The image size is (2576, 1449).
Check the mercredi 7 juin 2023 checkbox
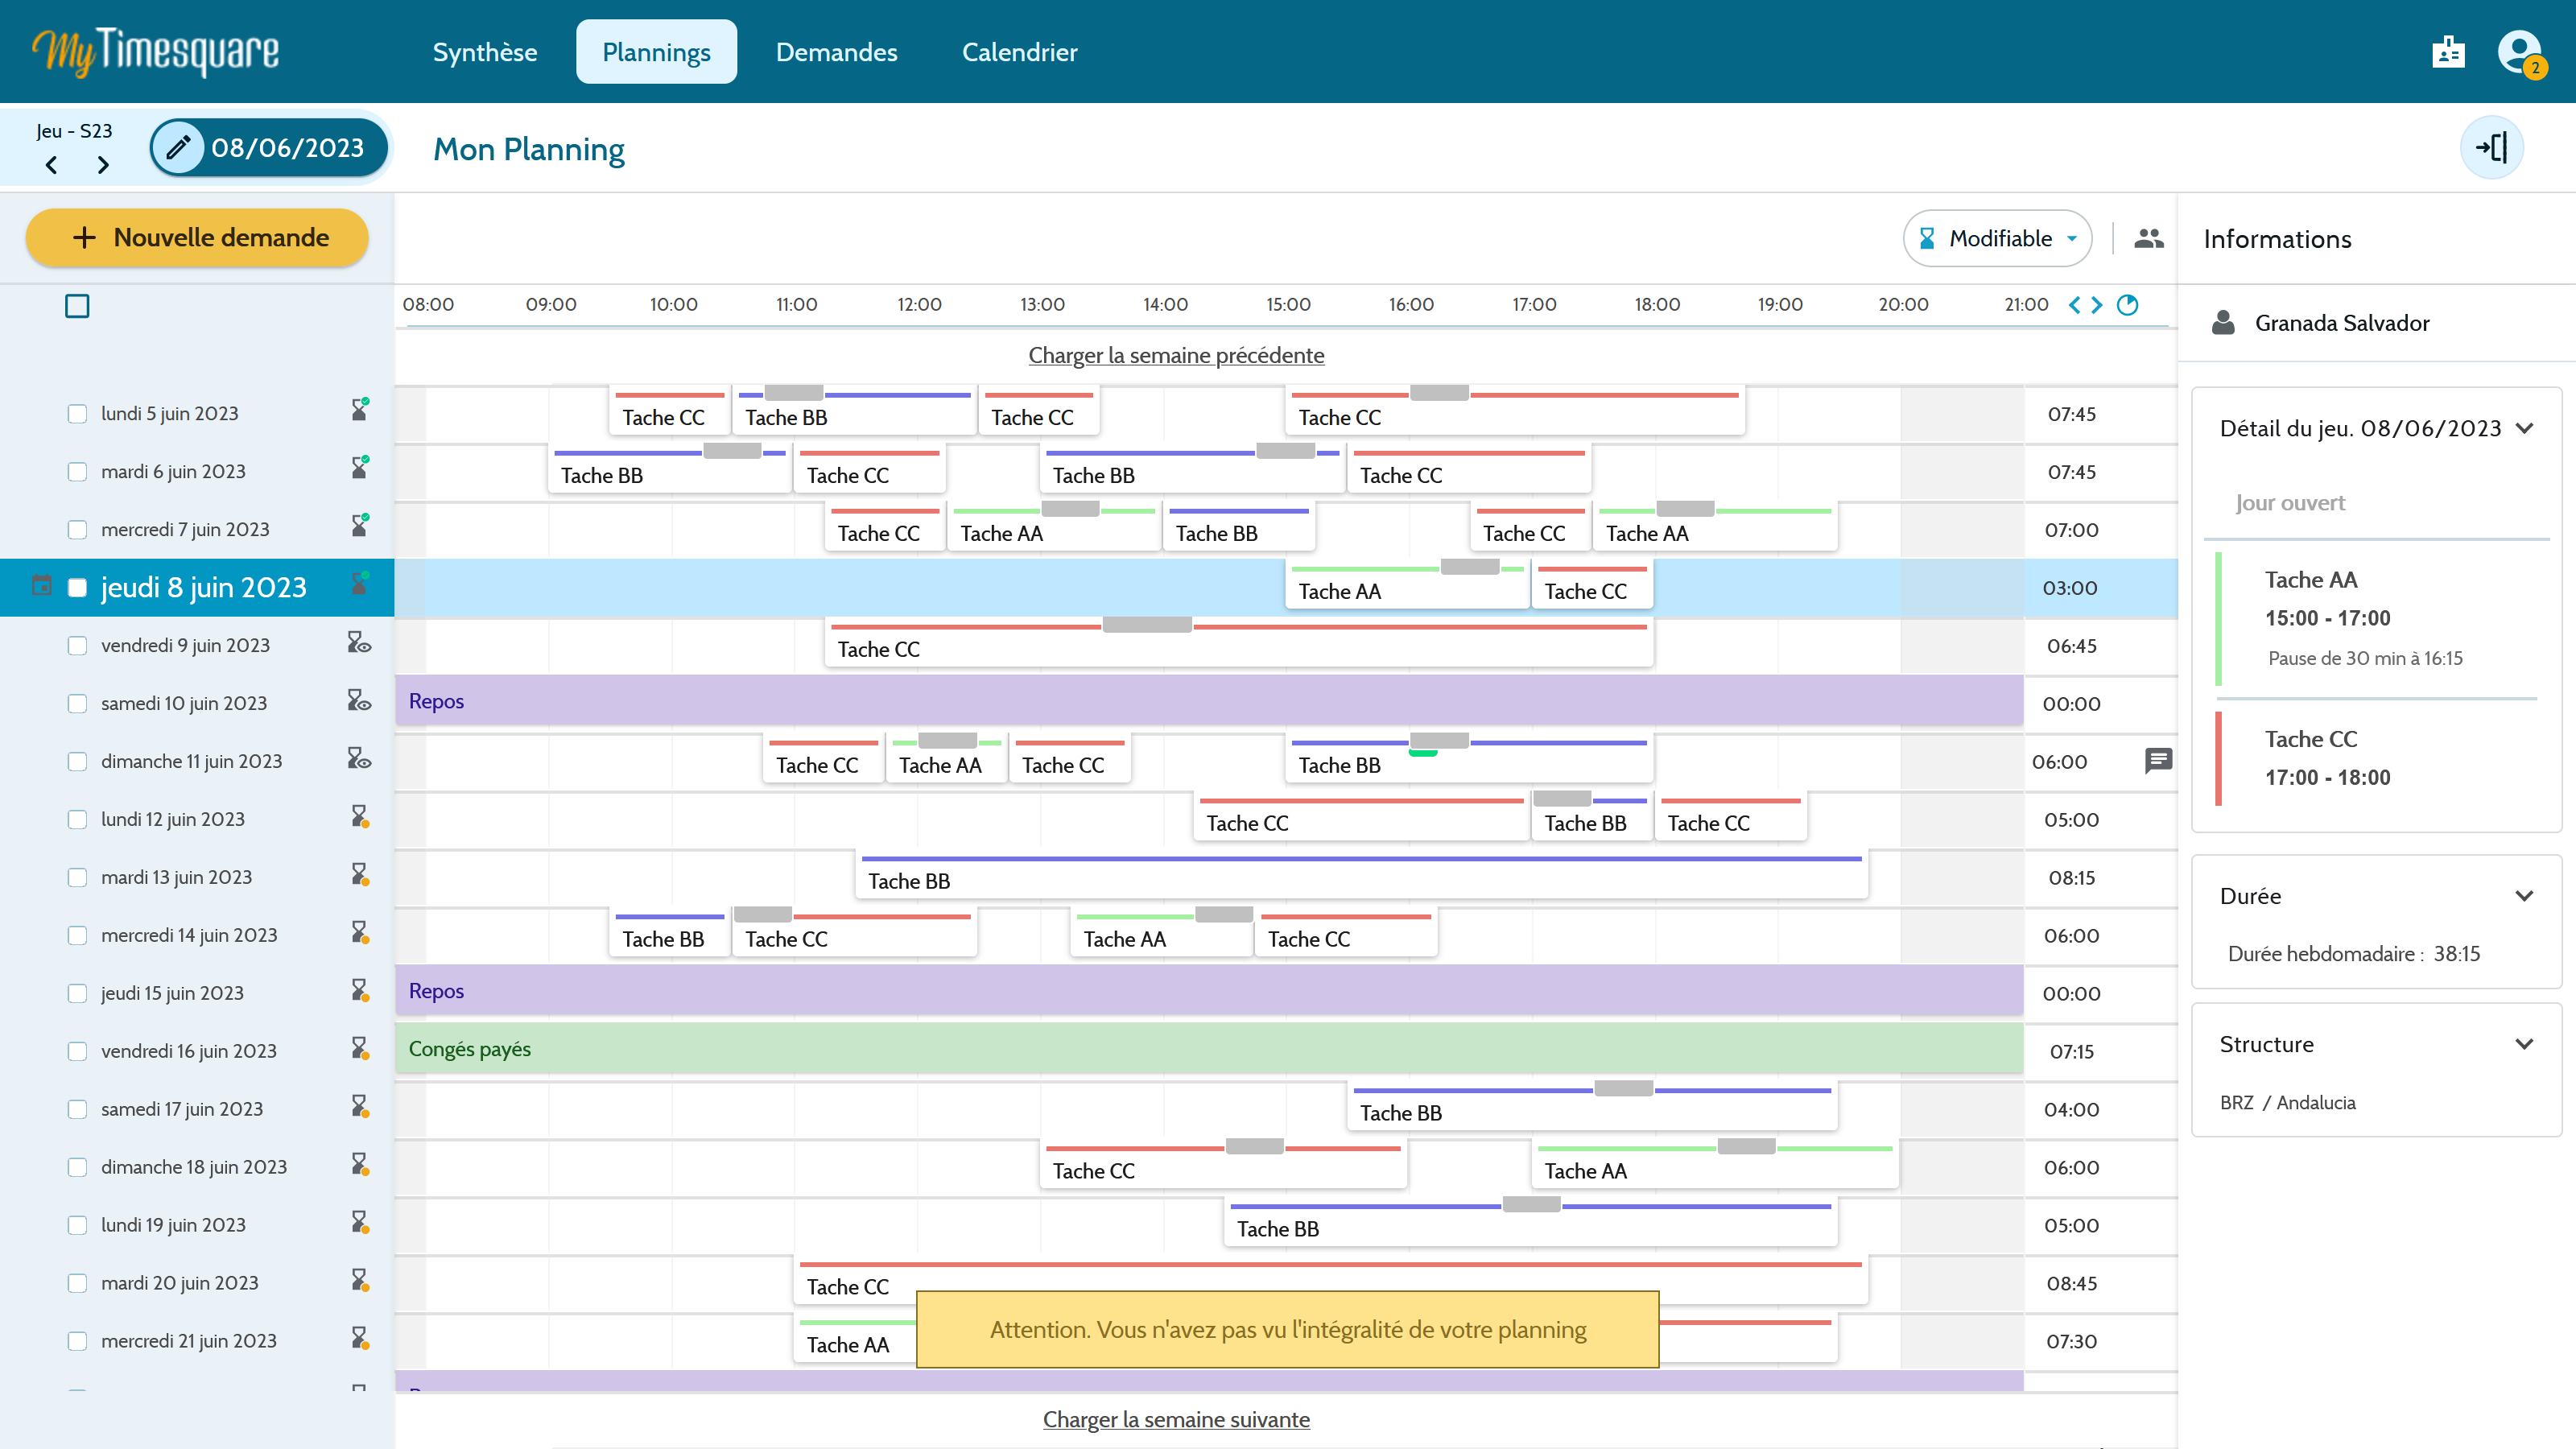(x=77, y=530)
